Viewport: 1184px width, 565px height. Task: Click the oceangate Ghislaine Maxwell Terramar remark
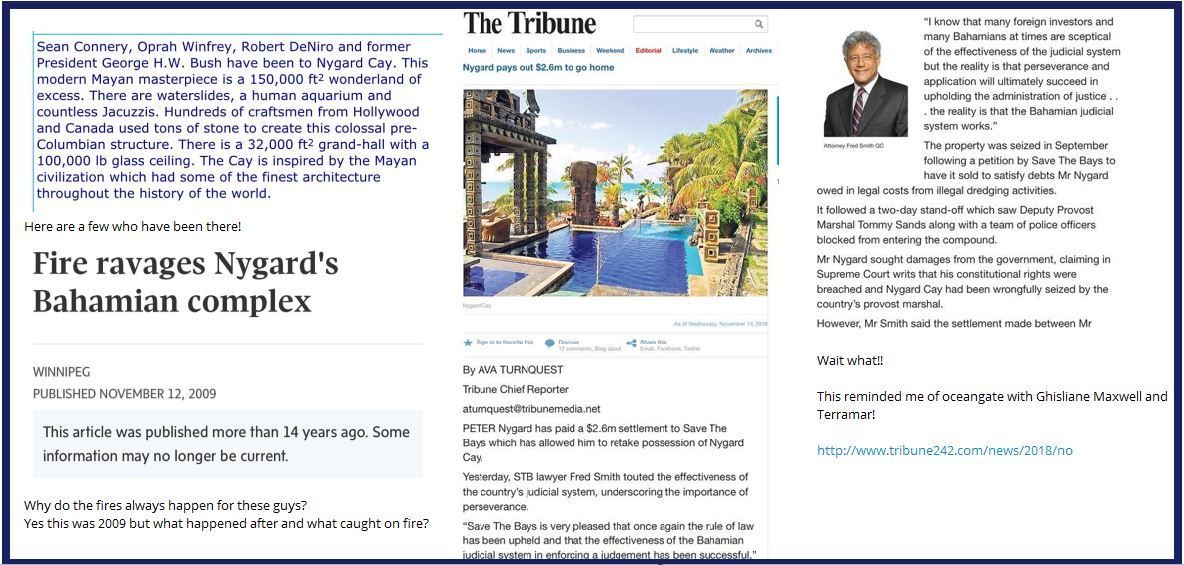(992, 406)
